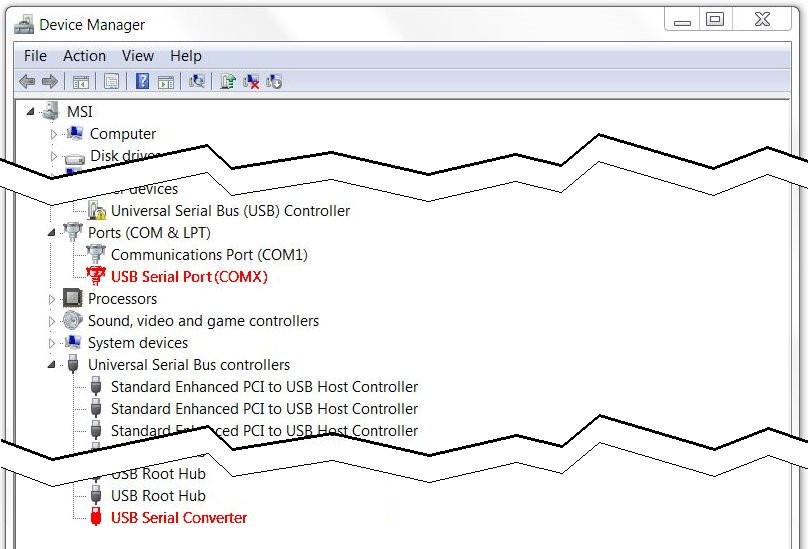
Task: Select the red USB Serial Port (COMX)
Action: (189, 277)
